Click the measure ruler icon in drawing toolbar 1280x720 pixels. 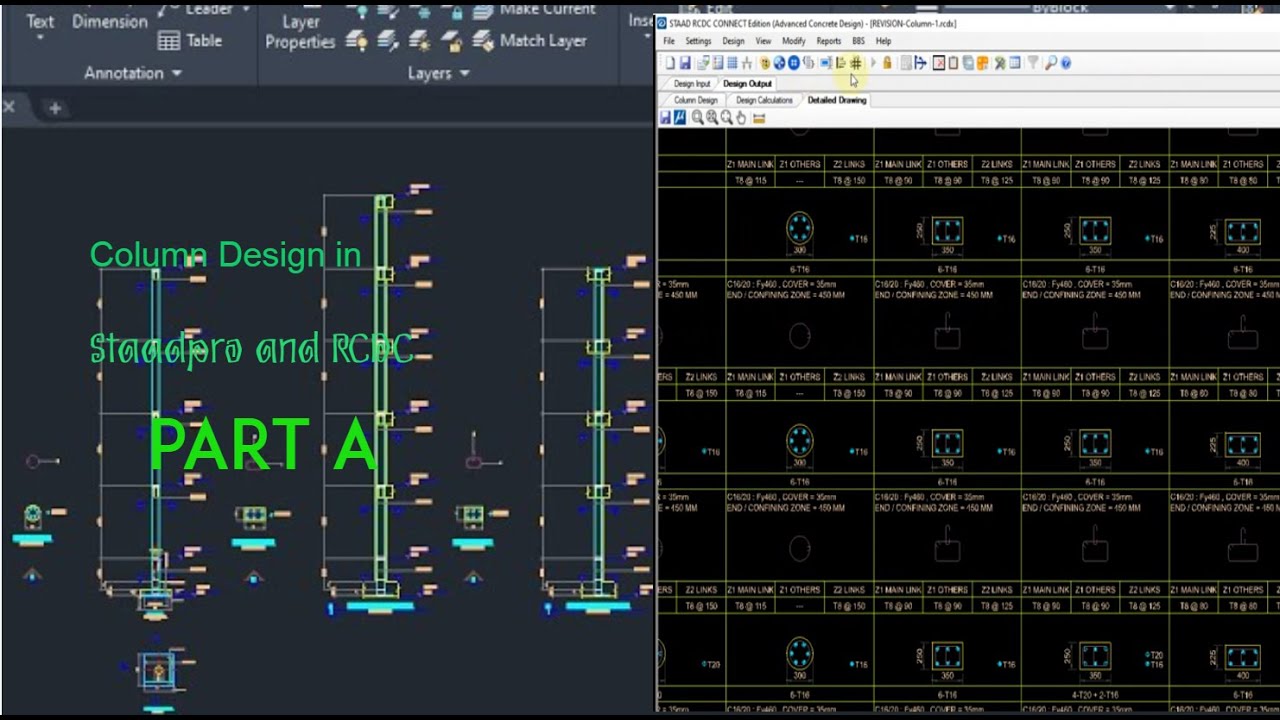pyautogui.click(x=759, y=118)
